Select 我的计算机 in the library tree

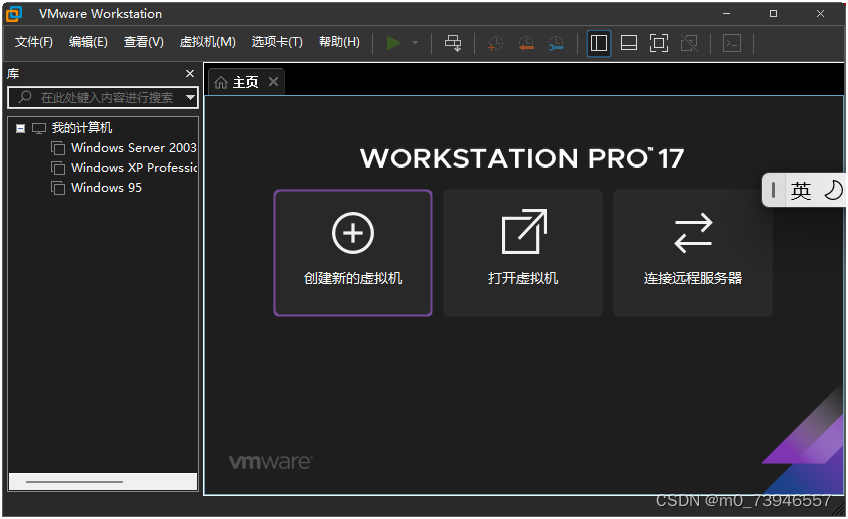[x=82, y=128]
